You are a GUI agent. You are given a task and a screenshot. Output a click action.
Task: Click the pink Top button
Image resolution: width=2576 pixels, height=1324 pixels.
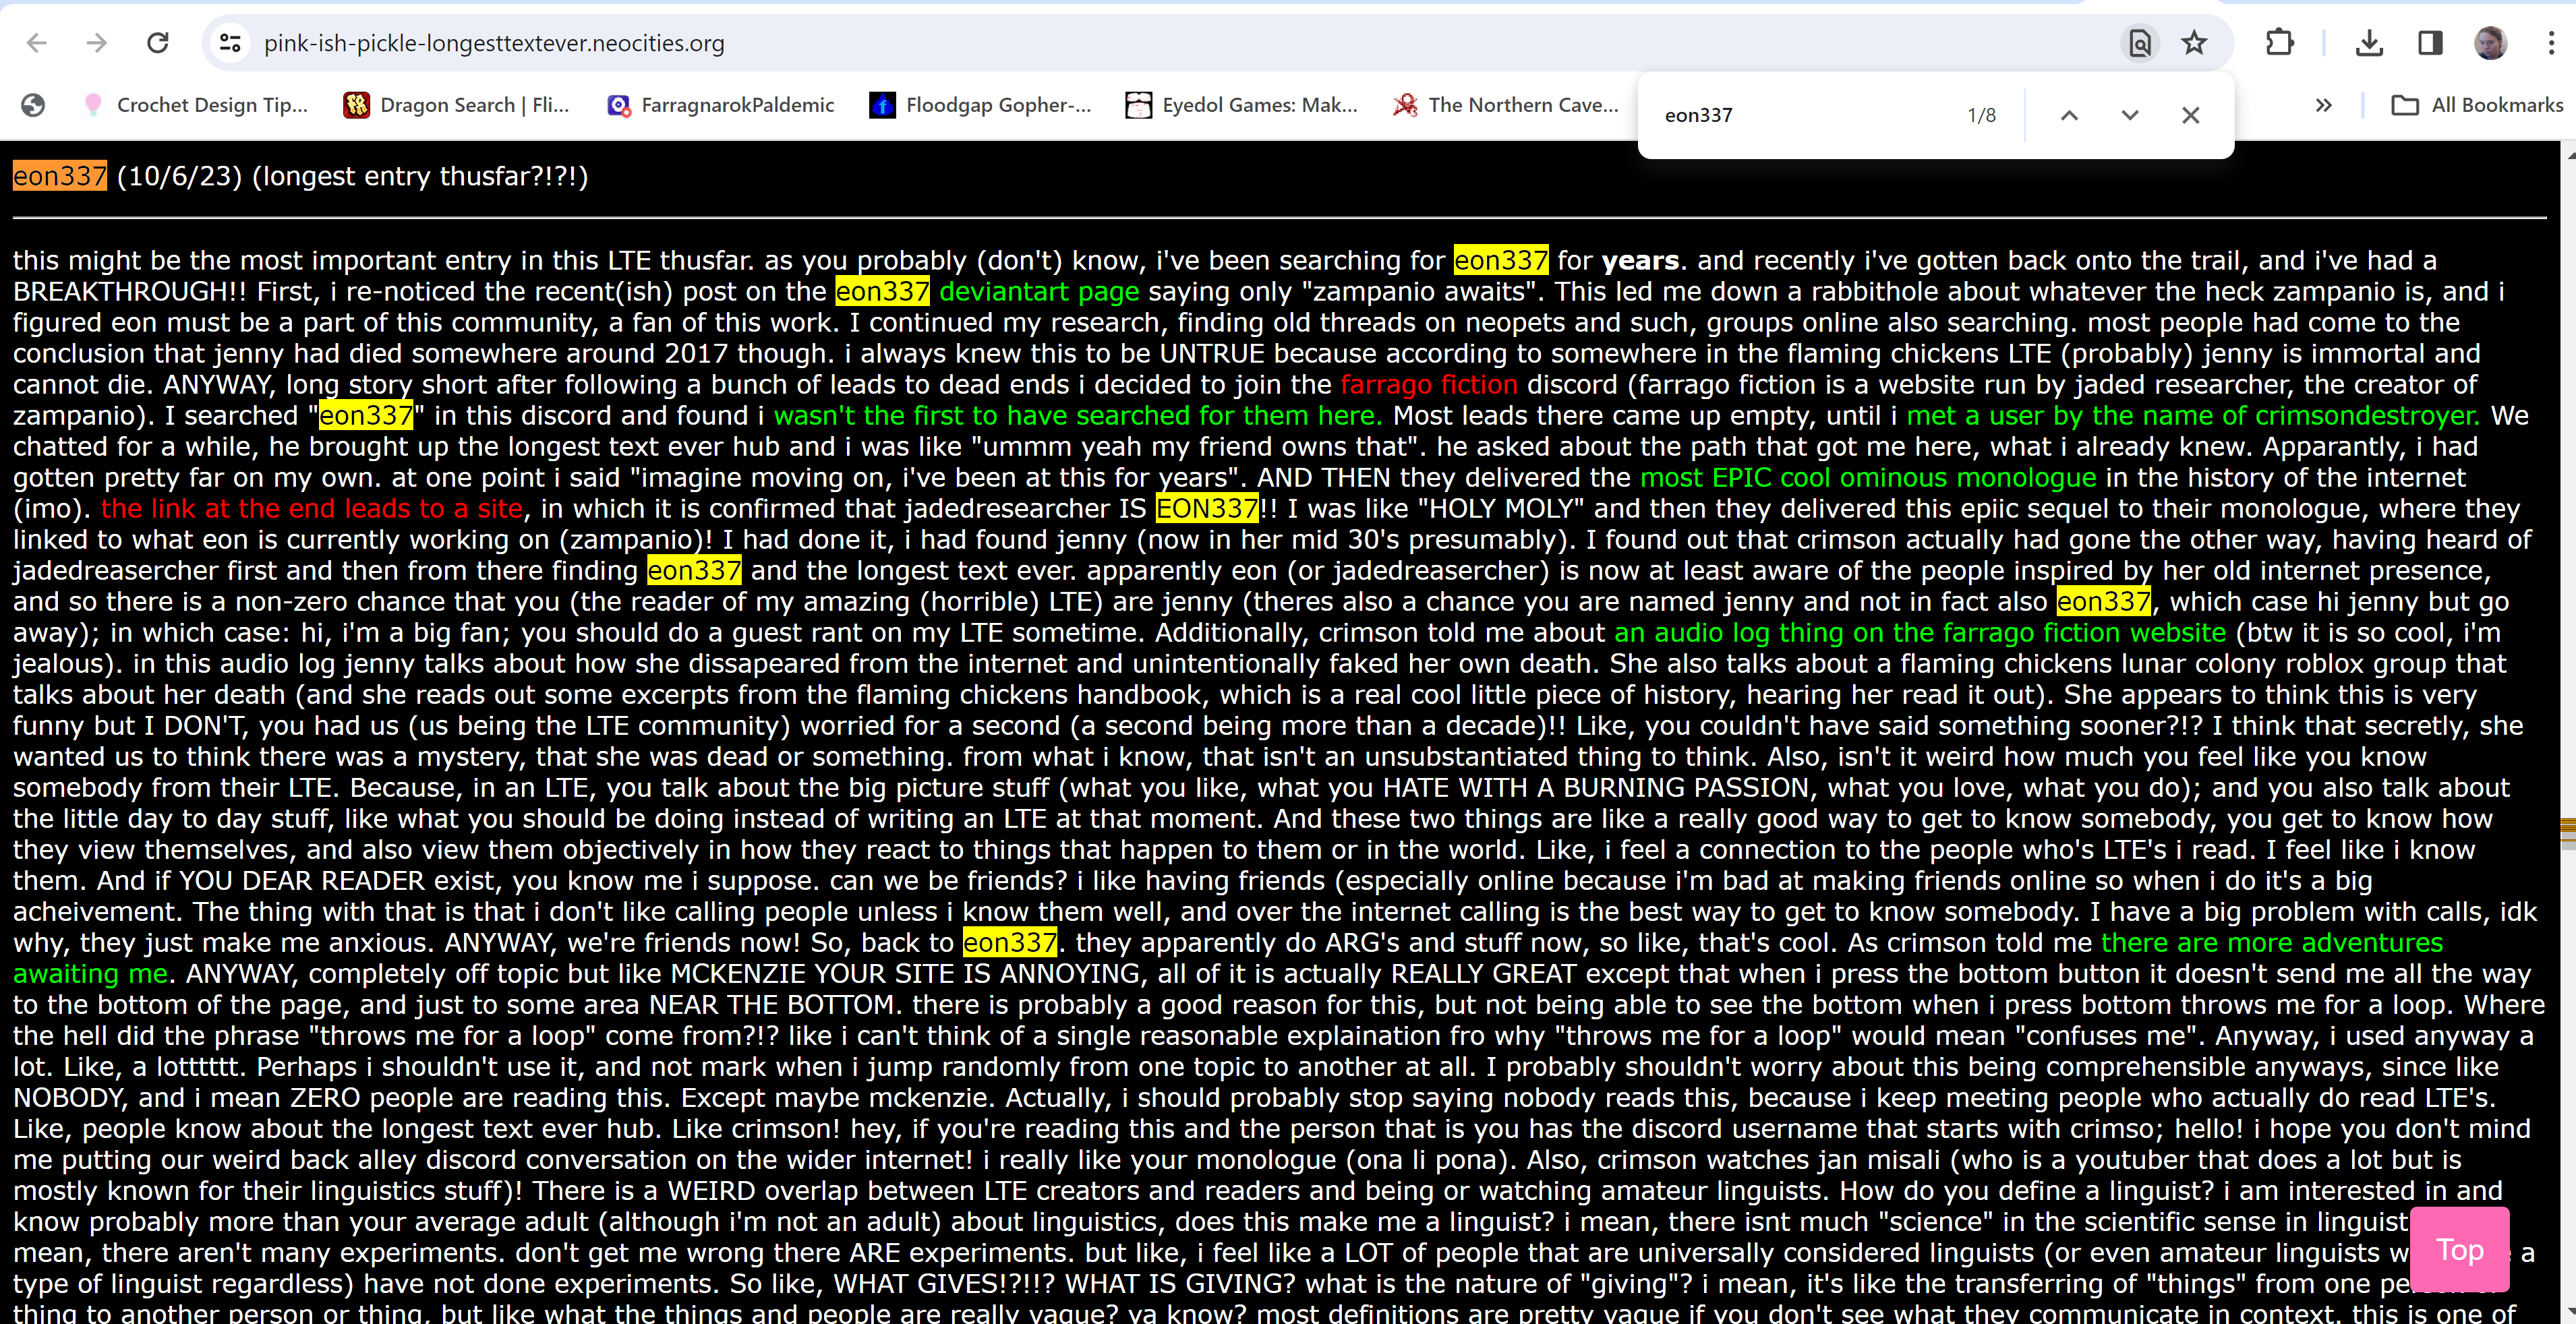(2459, 1250)
